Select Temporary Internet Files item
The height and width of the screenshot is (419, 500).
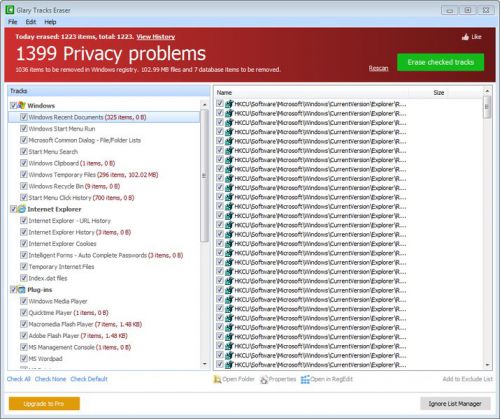click(x=61, y=267)
